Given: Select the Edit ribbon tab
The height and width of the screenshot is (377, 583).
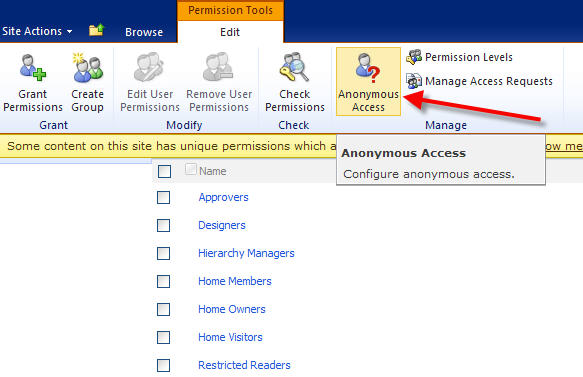Looking at the screenshot, I should tap(230, 32).
